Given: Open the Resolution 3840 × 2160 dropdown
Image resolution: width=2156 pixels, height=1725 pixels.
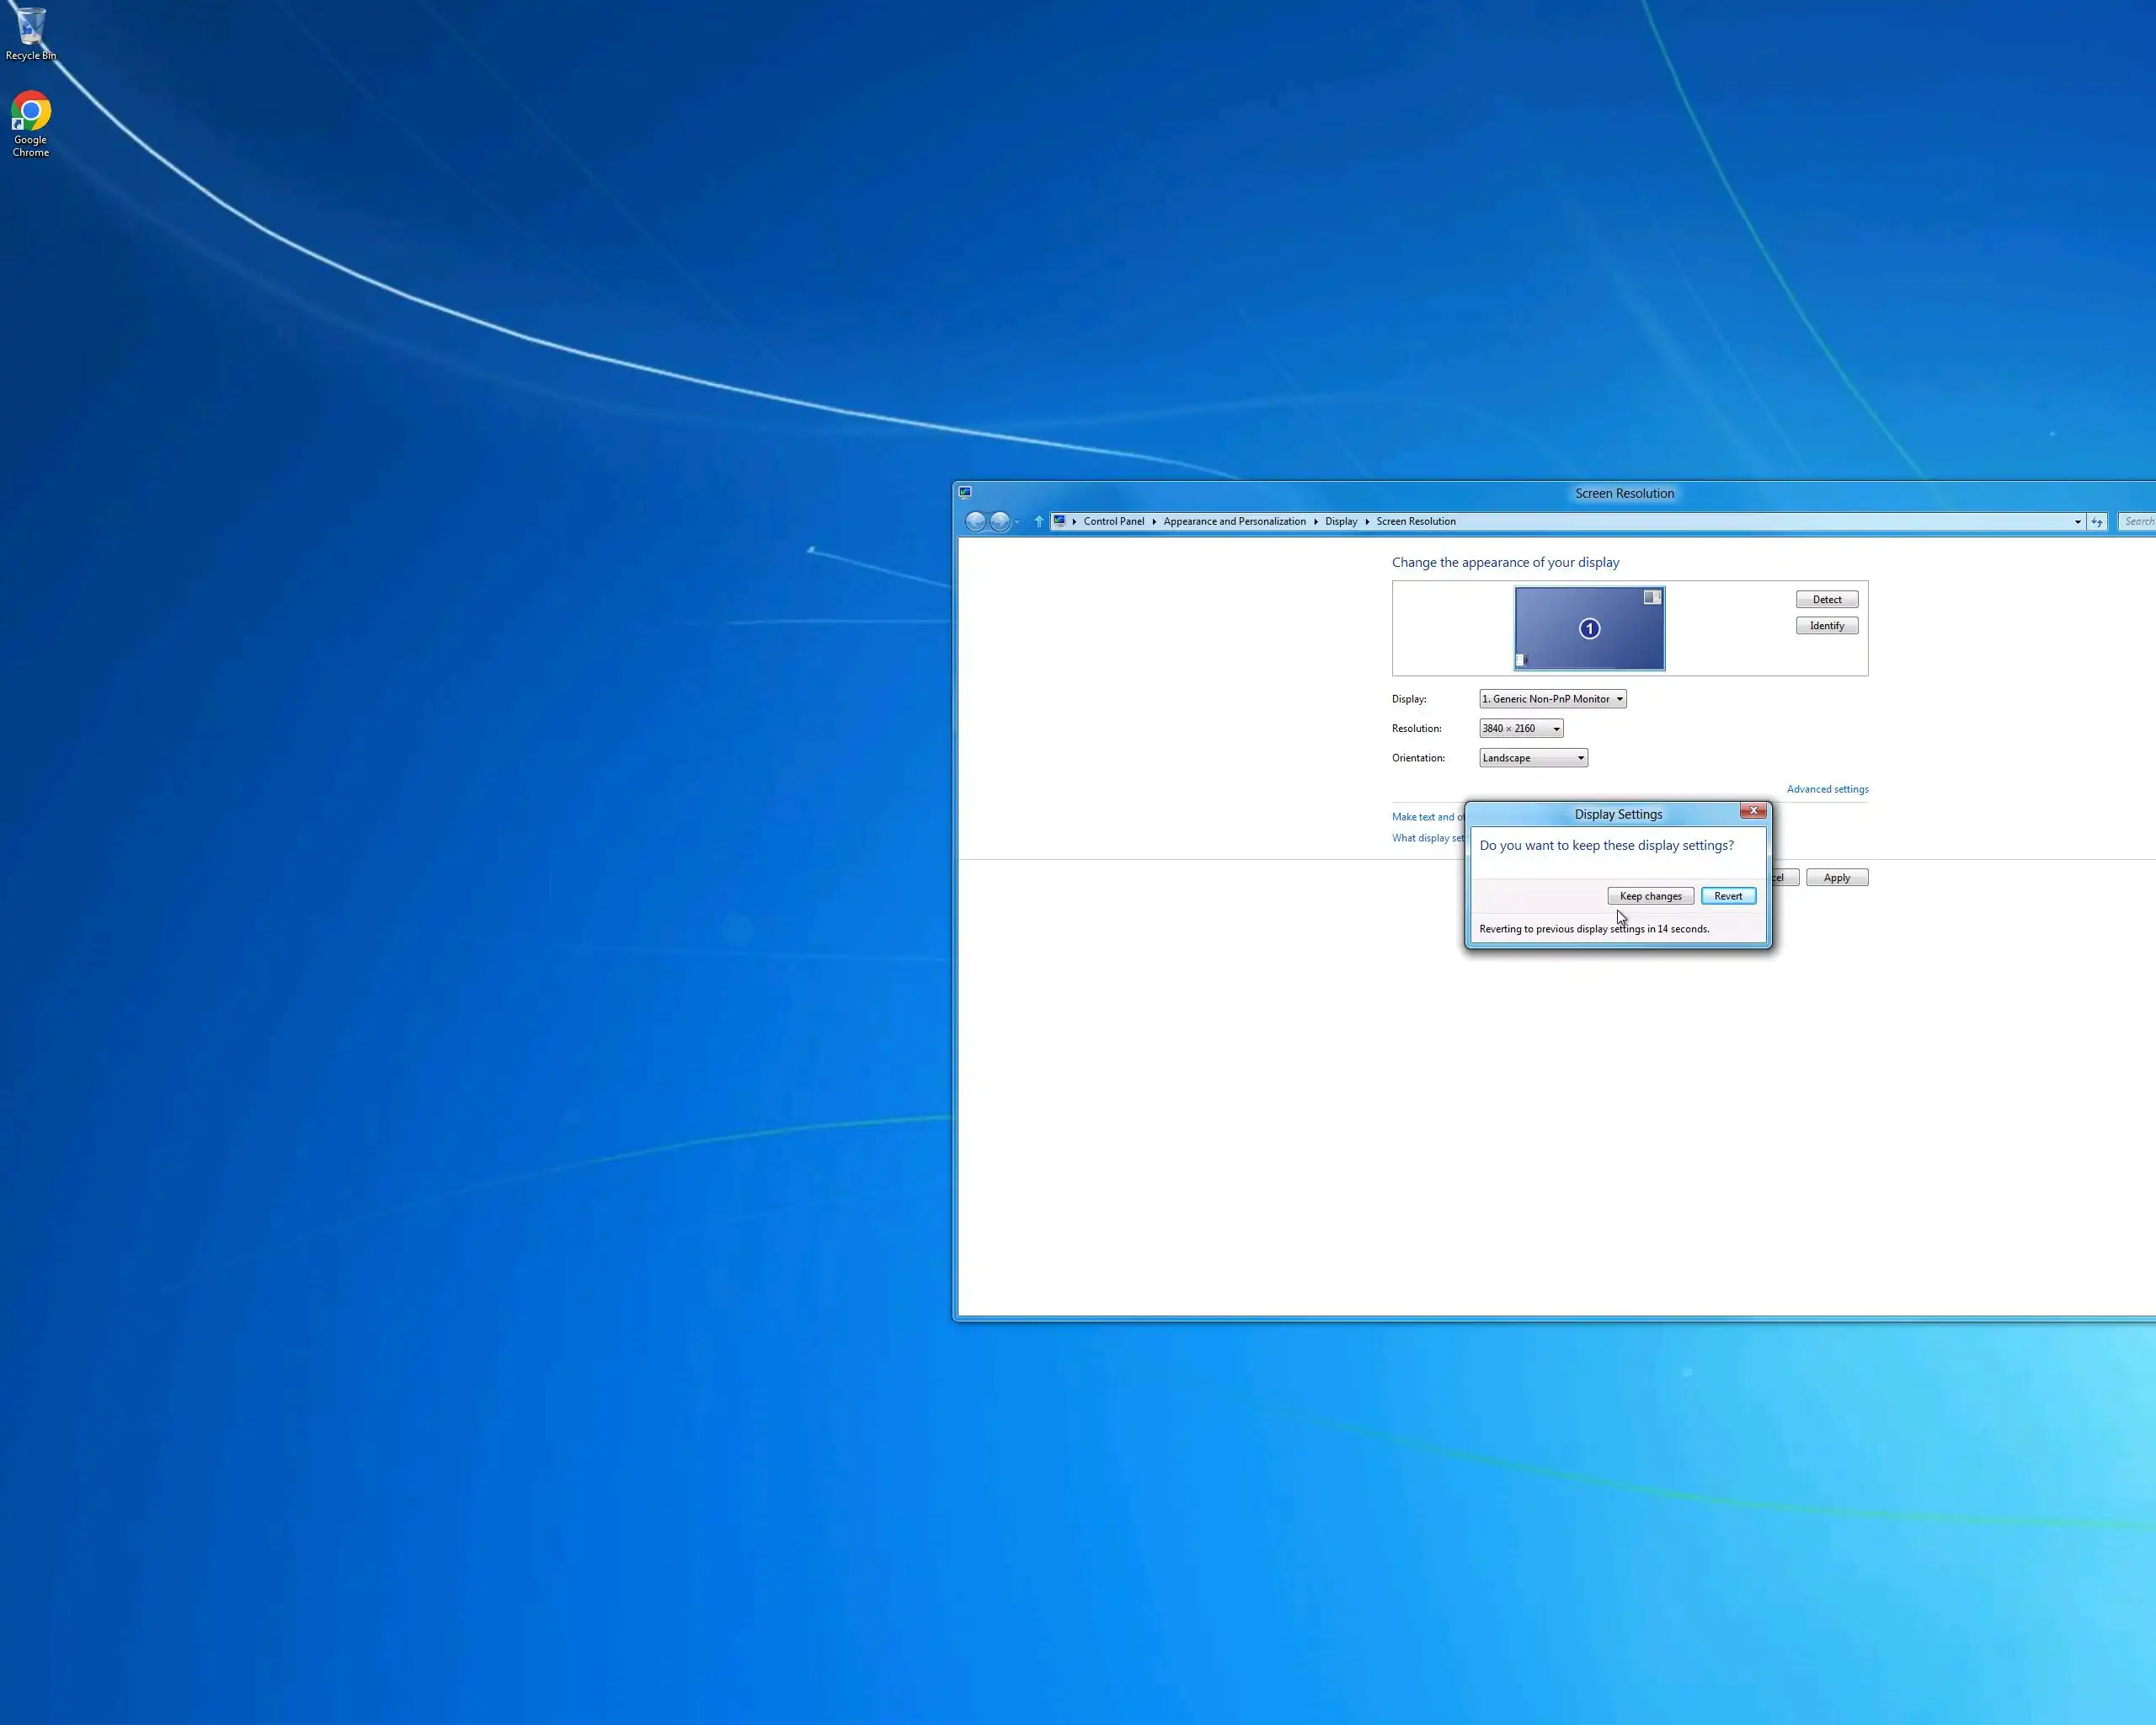Looking at the screenshot, I should (1520, 728).
